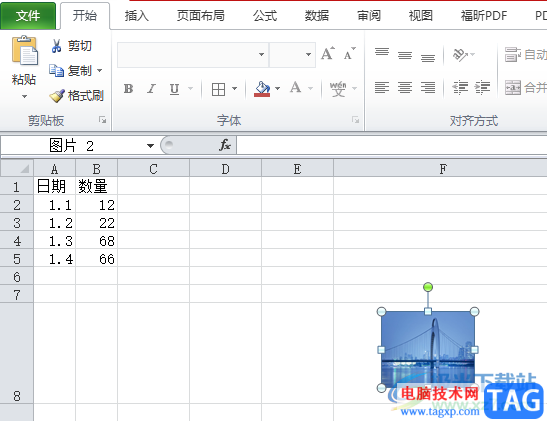
Task: Select cell with value 68
Action: (97, 240)
